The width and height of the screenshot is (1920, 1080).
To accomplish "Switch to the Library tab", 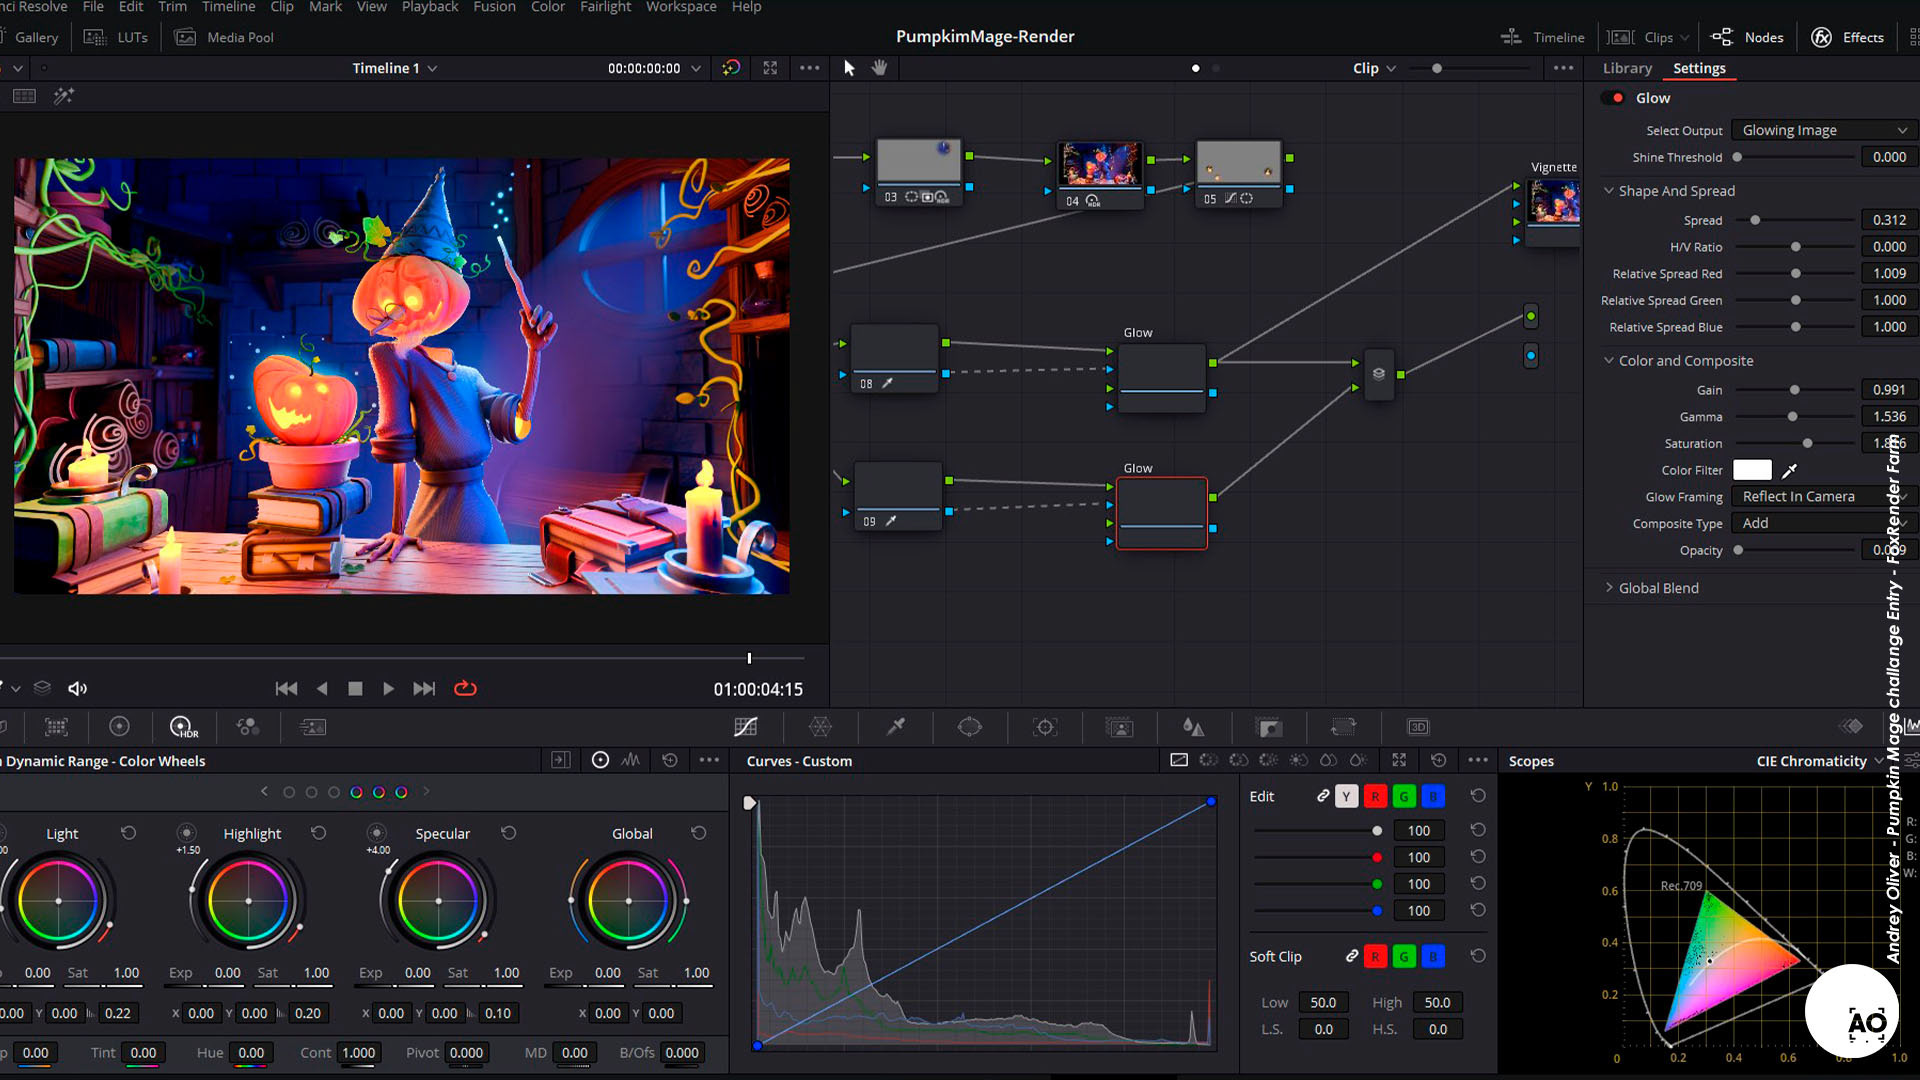I will point(1627,68).
